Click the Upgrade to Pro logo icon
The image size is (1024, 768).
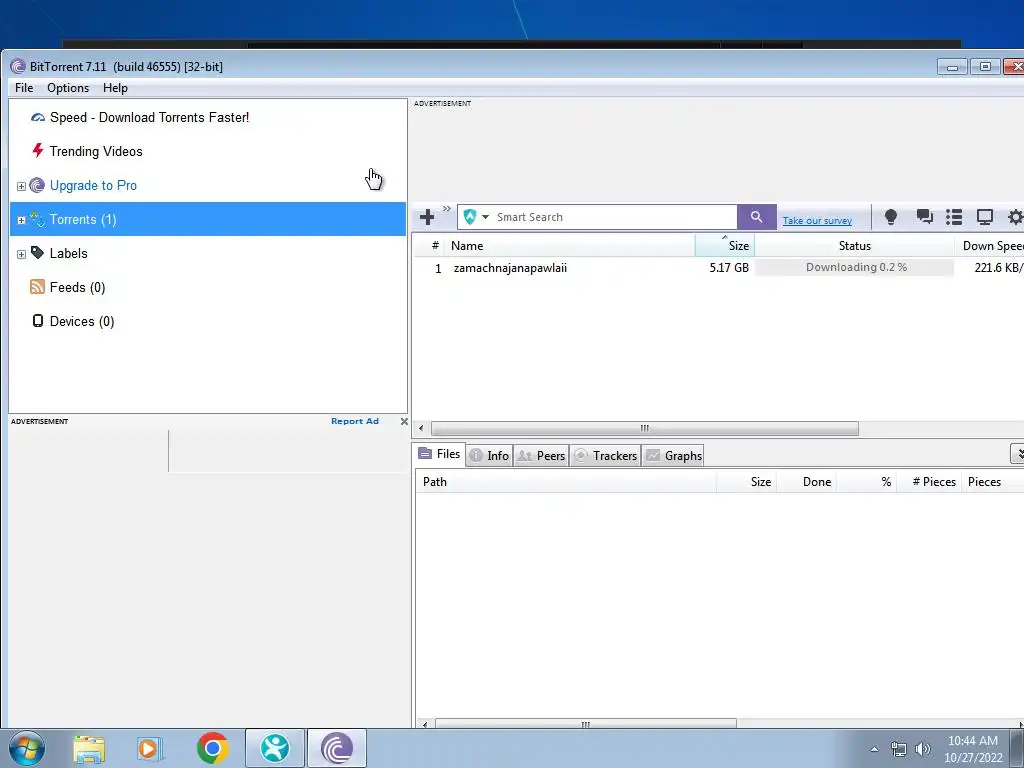tap(37, 185)
